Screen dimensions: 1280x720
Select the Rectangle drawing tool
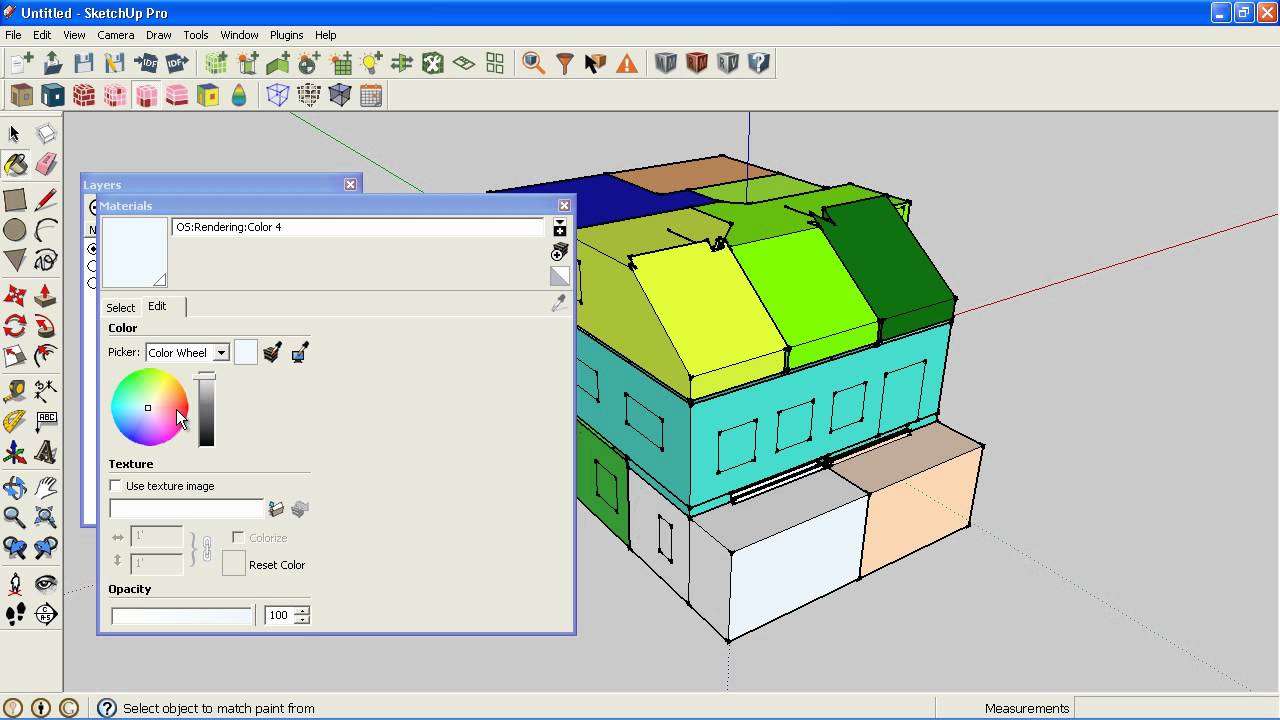click(x=15, y=200)
